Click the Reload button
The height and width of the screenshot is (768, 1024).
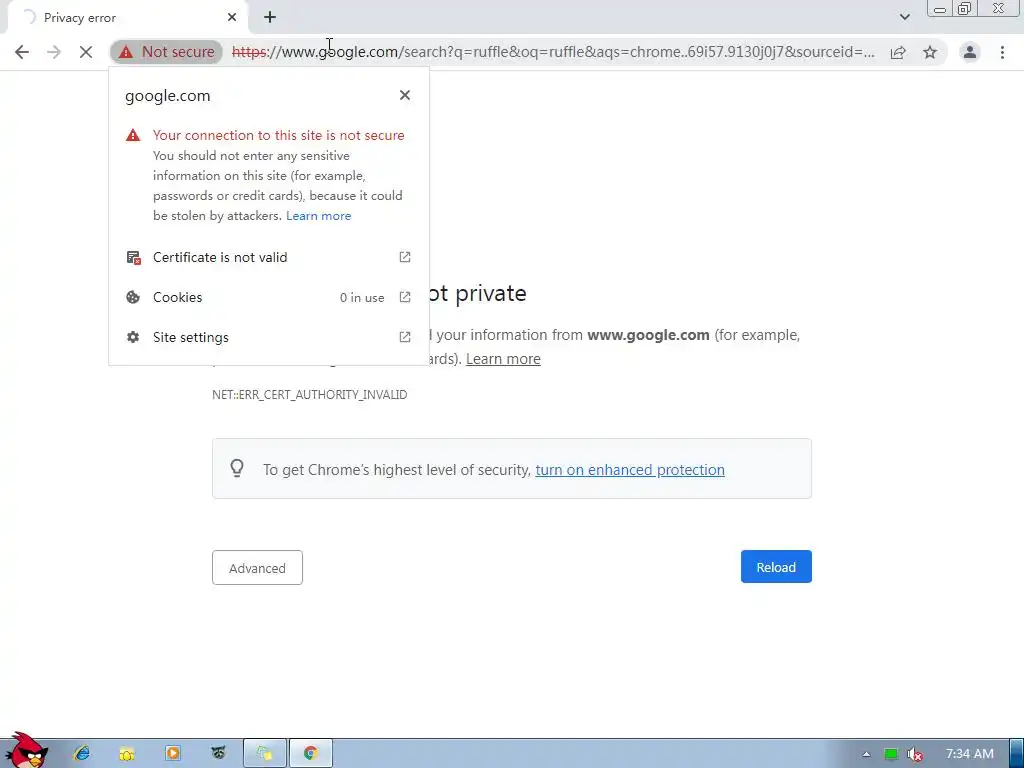tap(776, 567)
